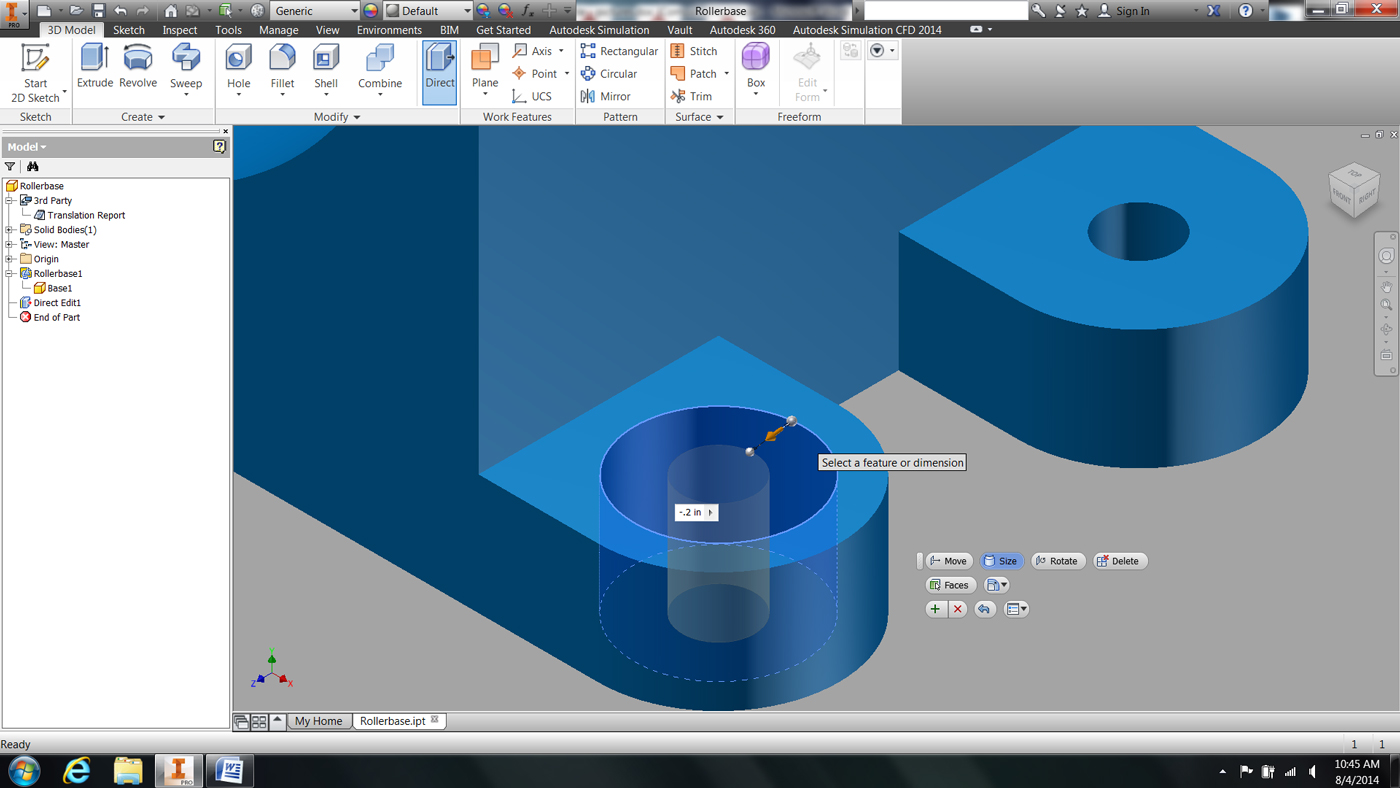The image size is (1400, 788).
Task: Select the Extrude tool
Action: [94, 71]
